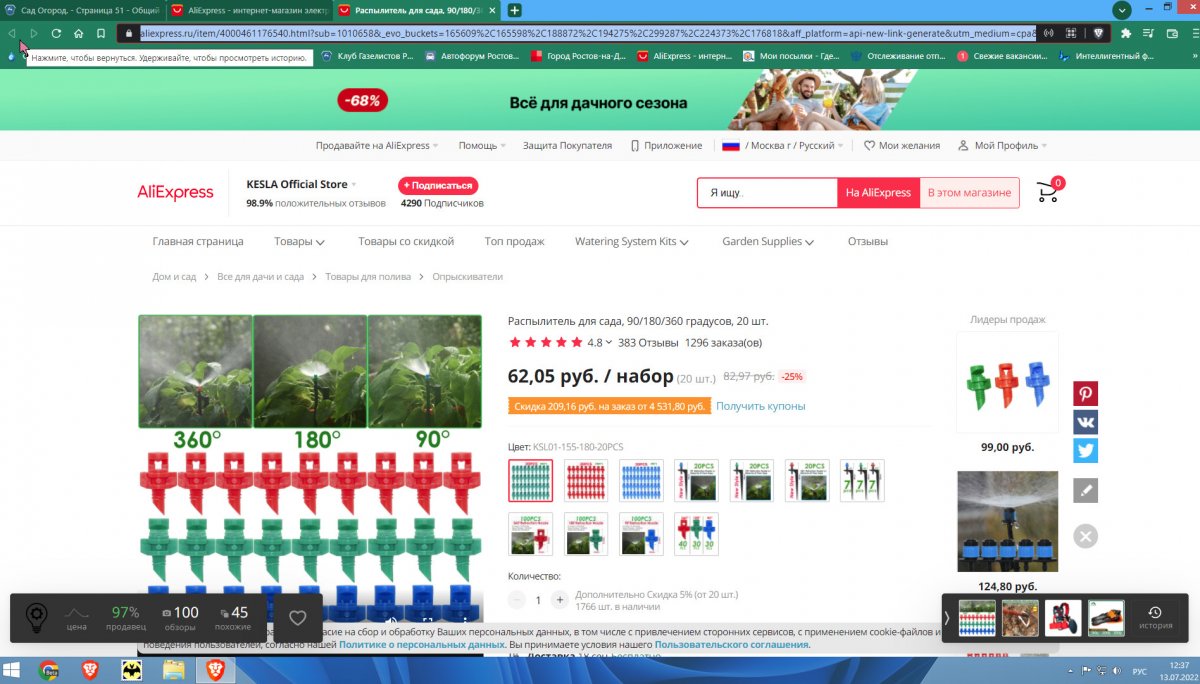The height and width of the screenshot is (684, 1200).
Task: Open the browser extensions puzzle icon
Action: point(1126,33)
